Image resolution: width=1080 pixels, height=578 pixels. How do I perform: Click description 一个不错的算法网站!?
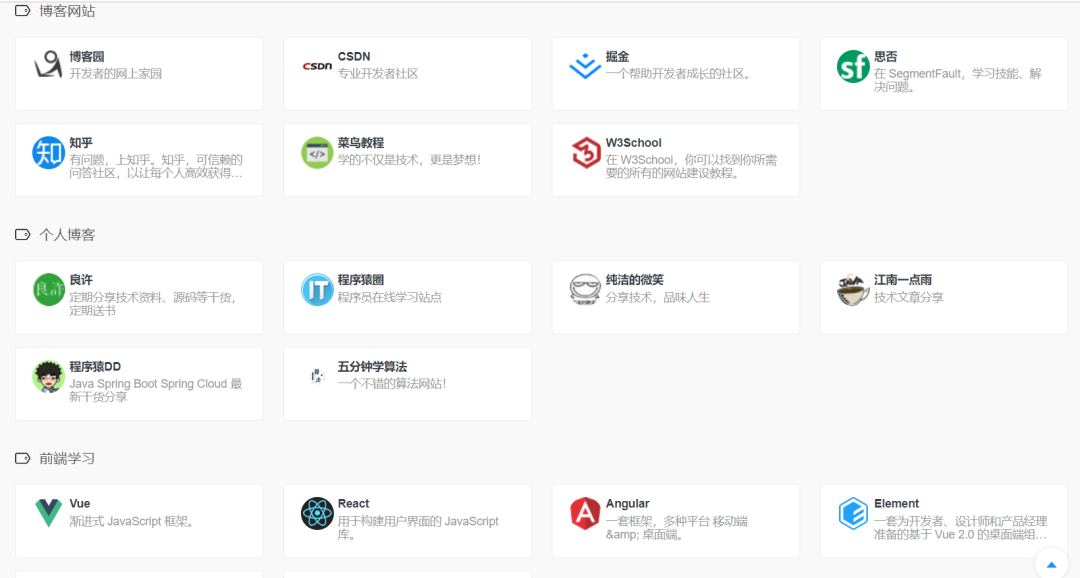coord(392,384)
